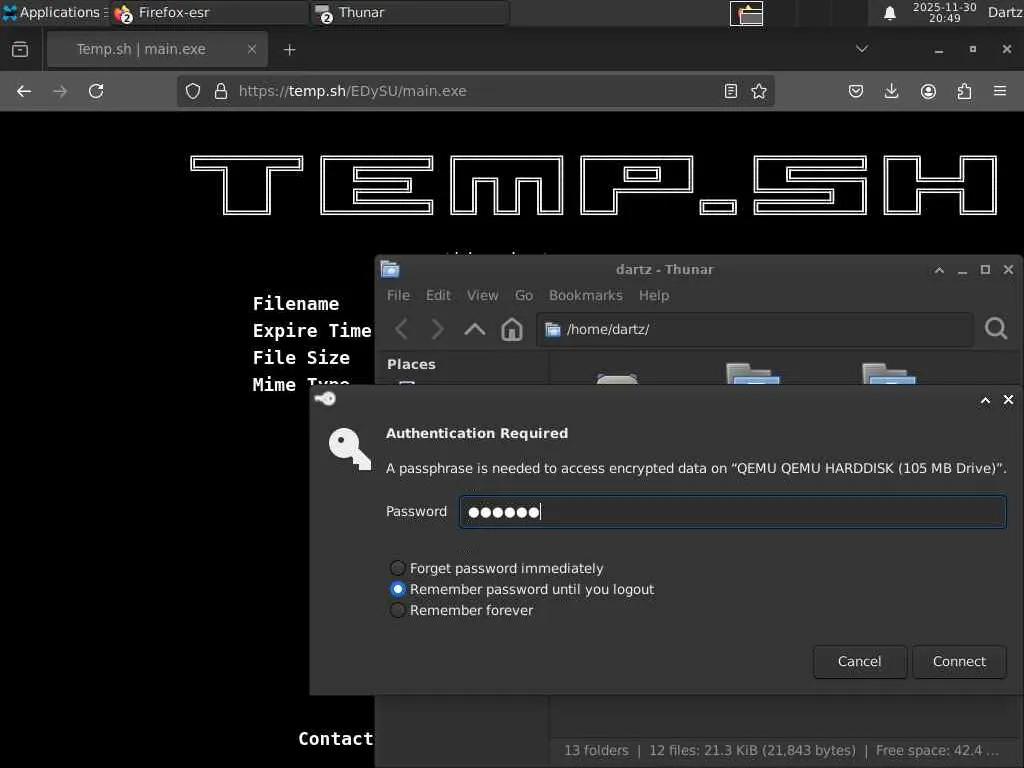This screenshot has width=1024, height=768.
Task: Go back in Thunar navigation
Action: (402, 329)
